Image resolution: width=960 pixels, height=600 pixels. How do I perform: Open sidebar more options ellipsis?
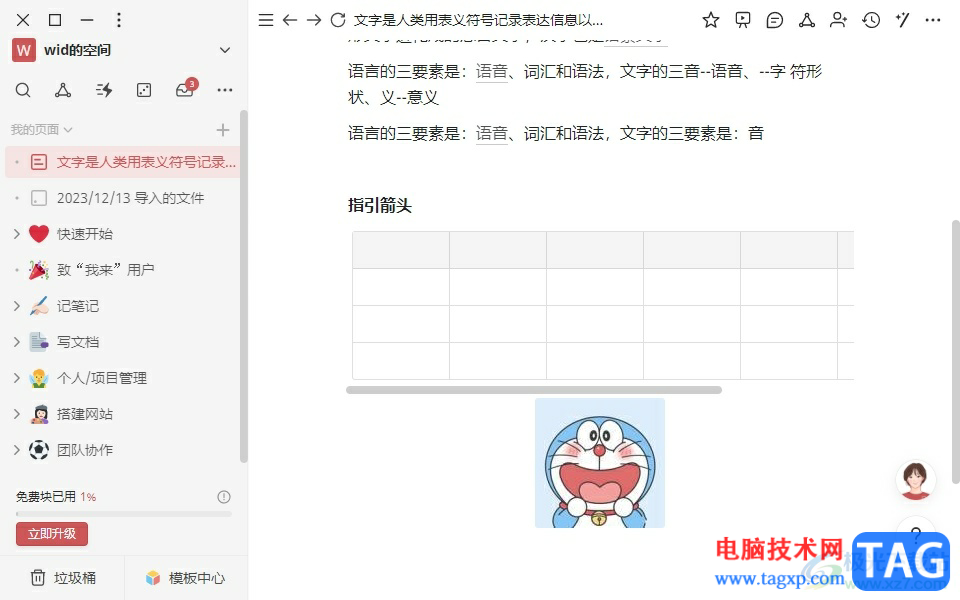tap(225, 91)
